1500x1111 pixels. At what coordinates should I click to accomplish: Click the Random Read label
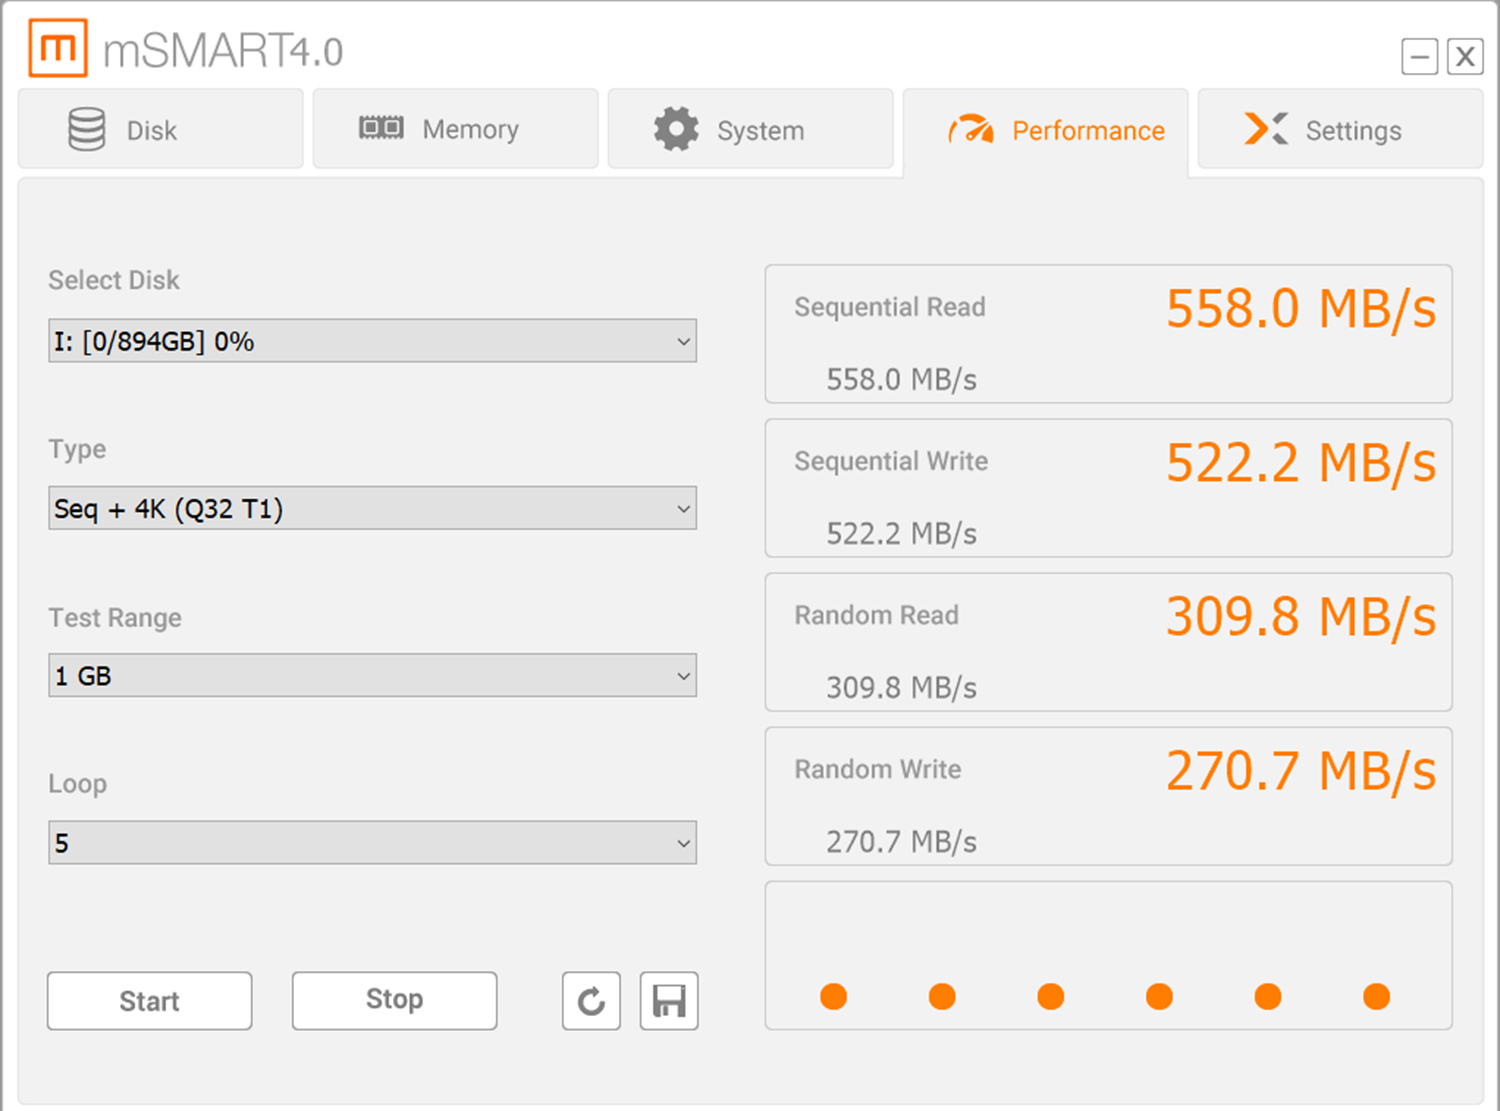(876, 615)
